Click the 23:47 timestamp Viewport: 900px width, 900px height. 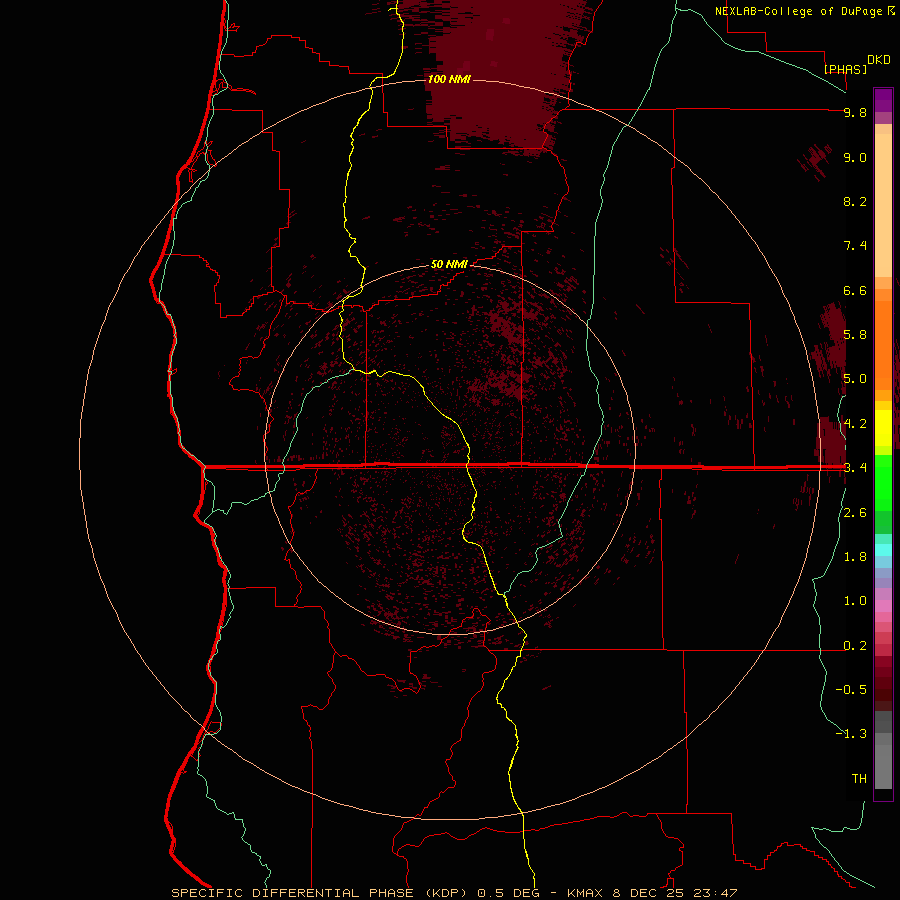(x=716, y=893)
